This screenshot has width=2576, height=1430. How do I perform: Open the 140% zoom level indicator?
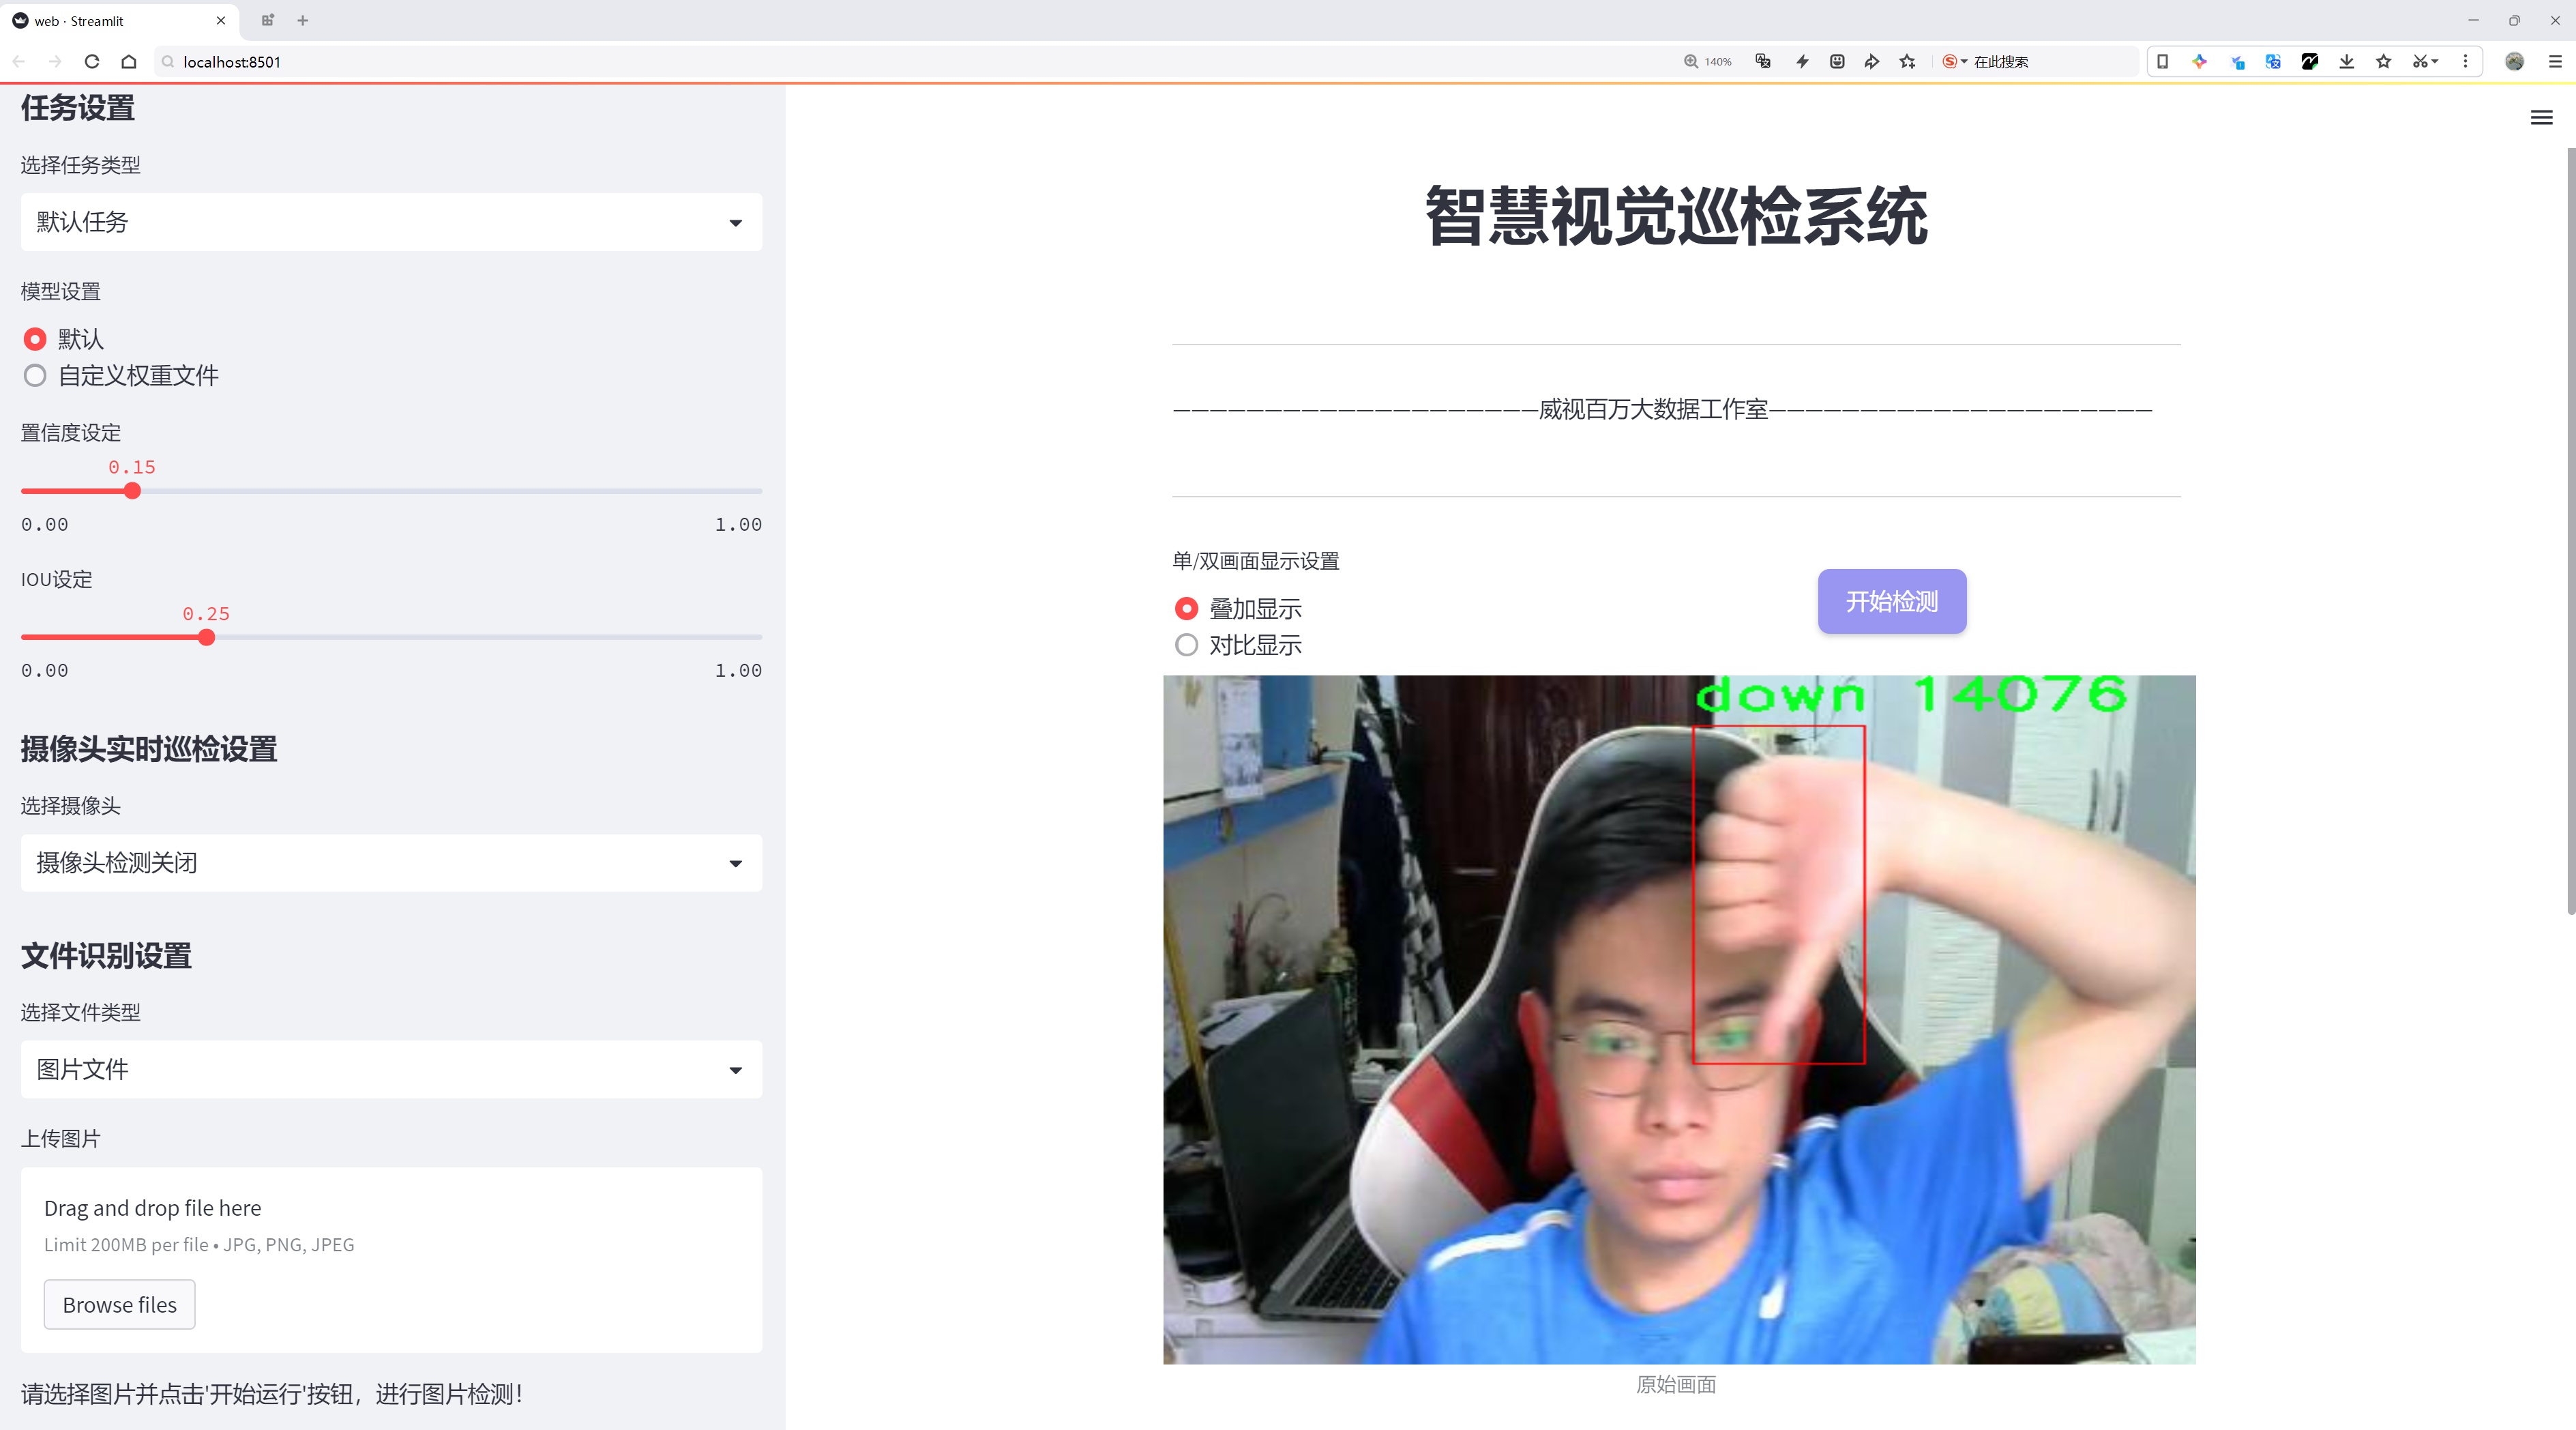[x=1707, y=62]
